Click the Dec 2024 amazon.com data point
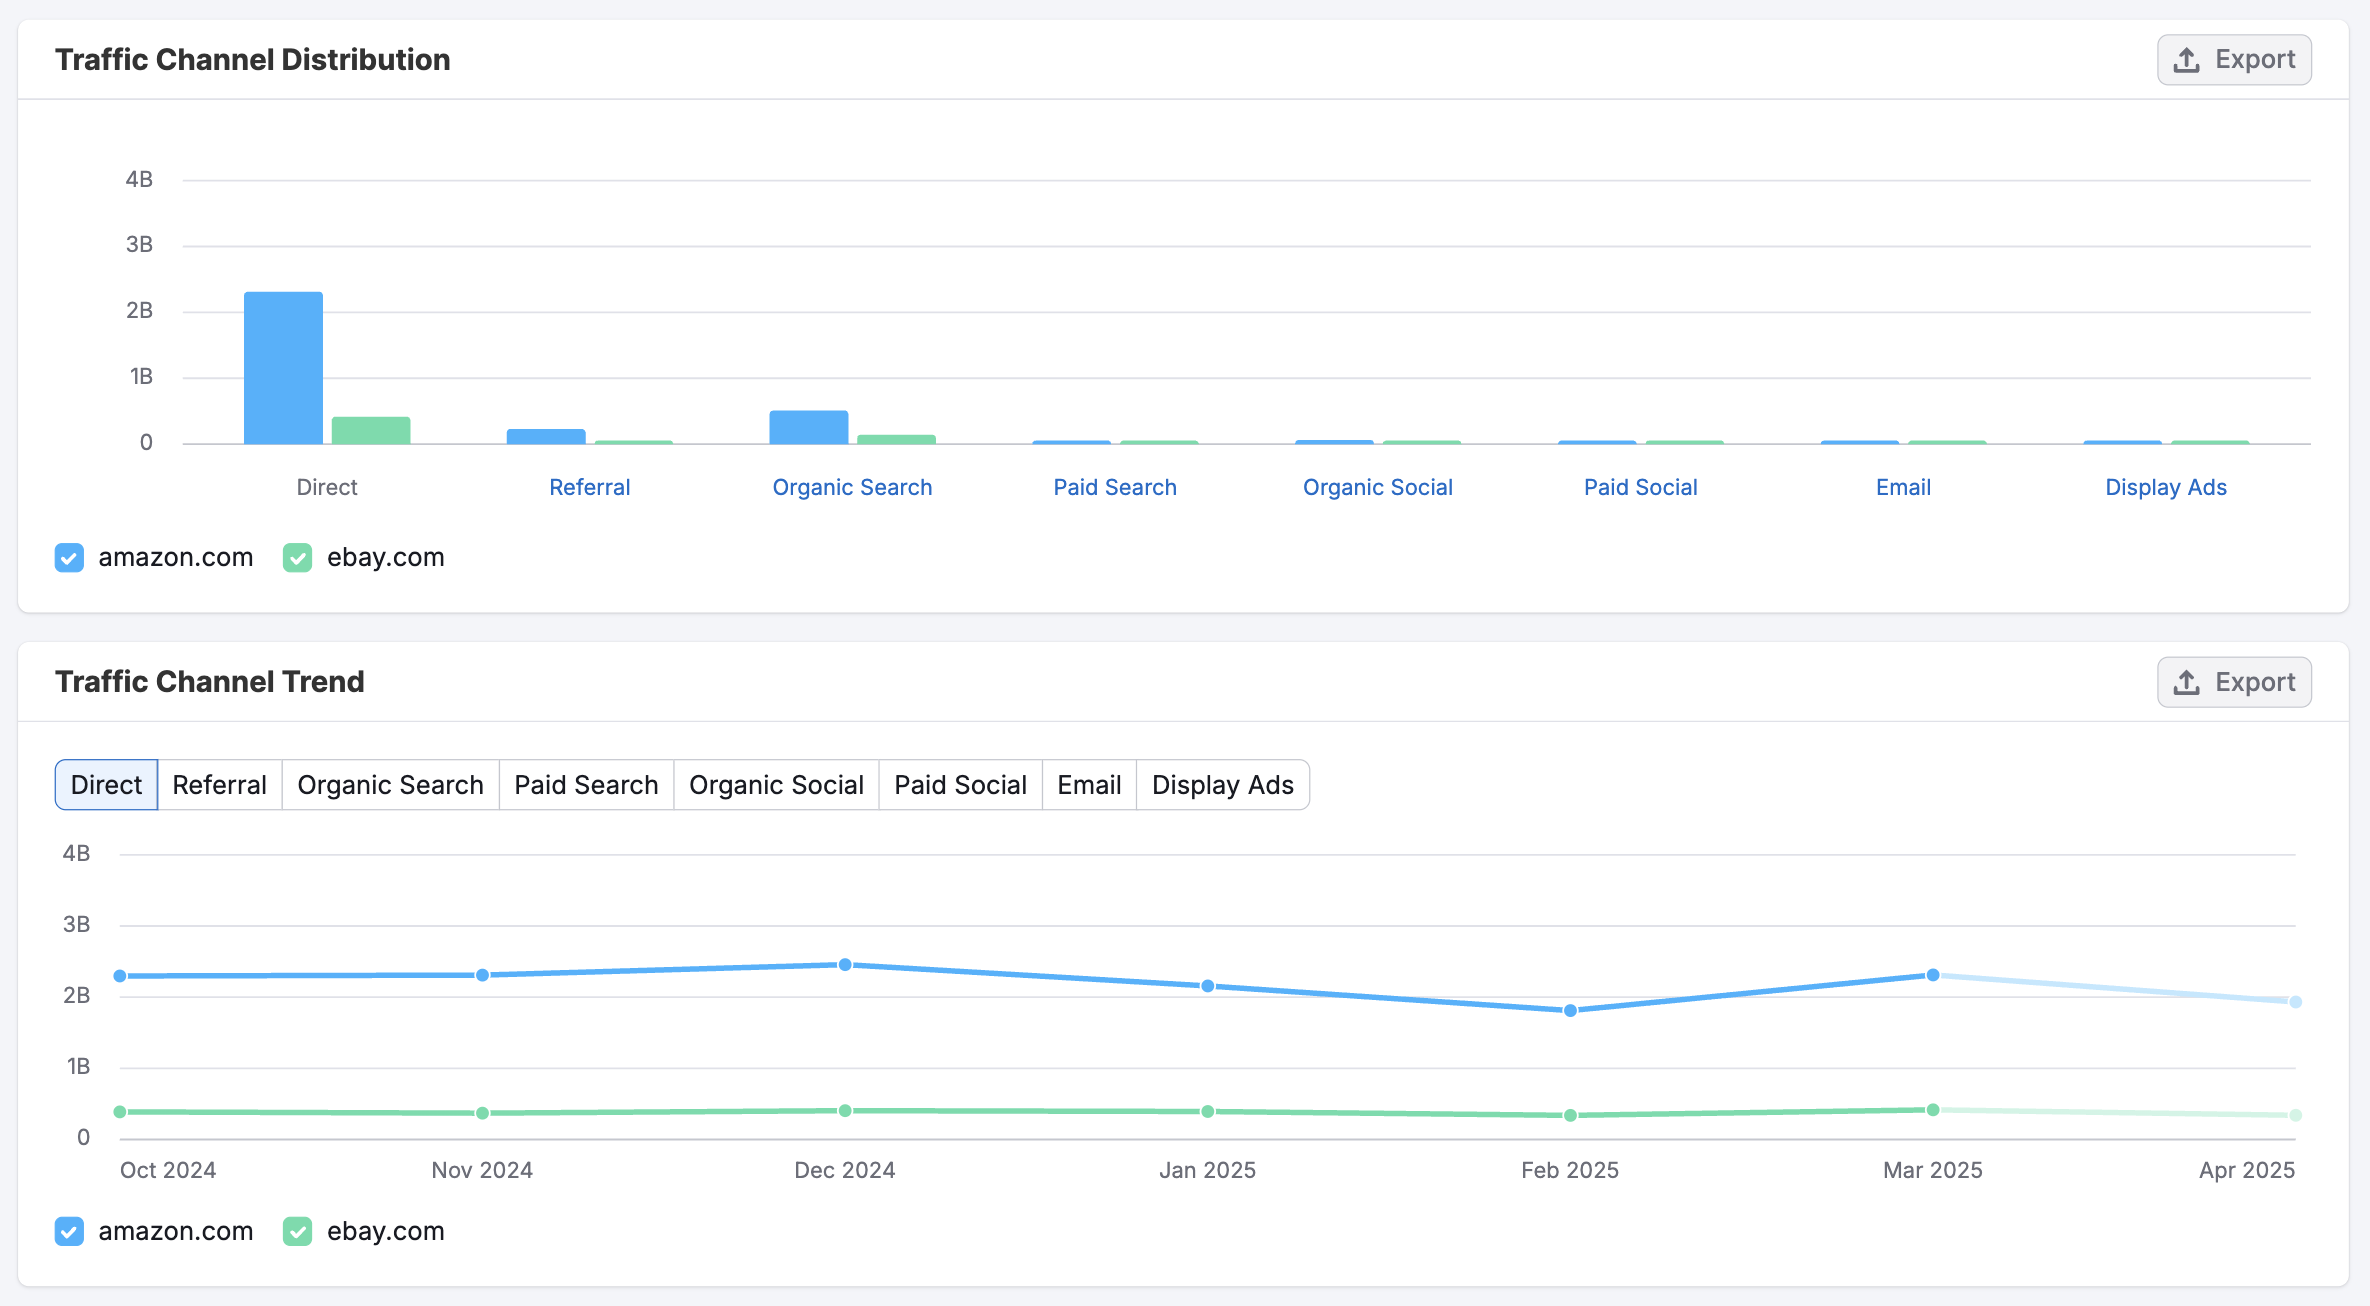This screenshot has width=2370, height=1306. coord(845,965)
